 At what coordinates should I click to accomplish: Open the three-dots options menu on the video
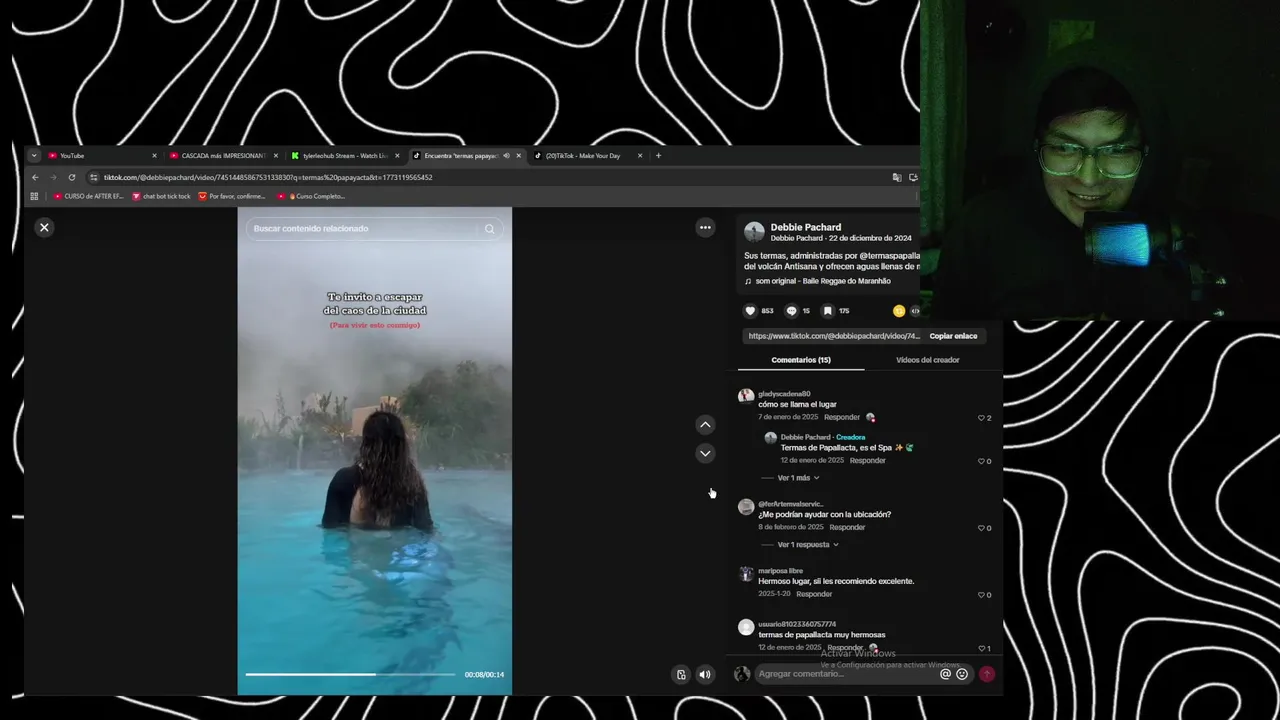point(705,227)
